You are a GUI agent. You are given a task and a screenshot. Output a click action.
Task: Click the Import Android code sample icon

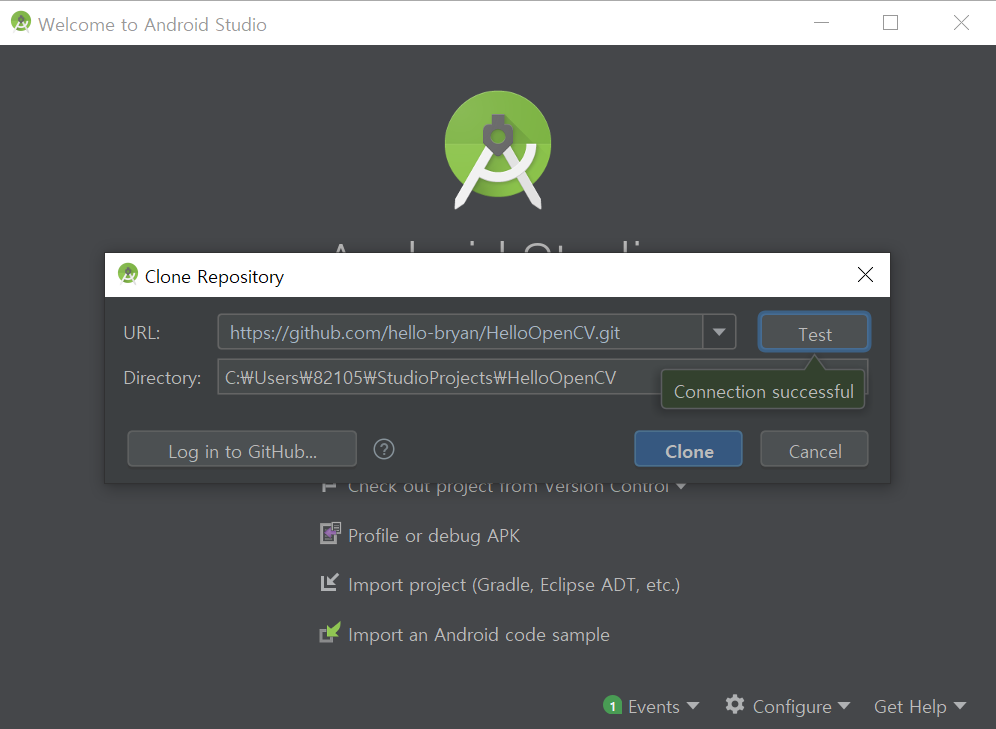coord(330,632)
